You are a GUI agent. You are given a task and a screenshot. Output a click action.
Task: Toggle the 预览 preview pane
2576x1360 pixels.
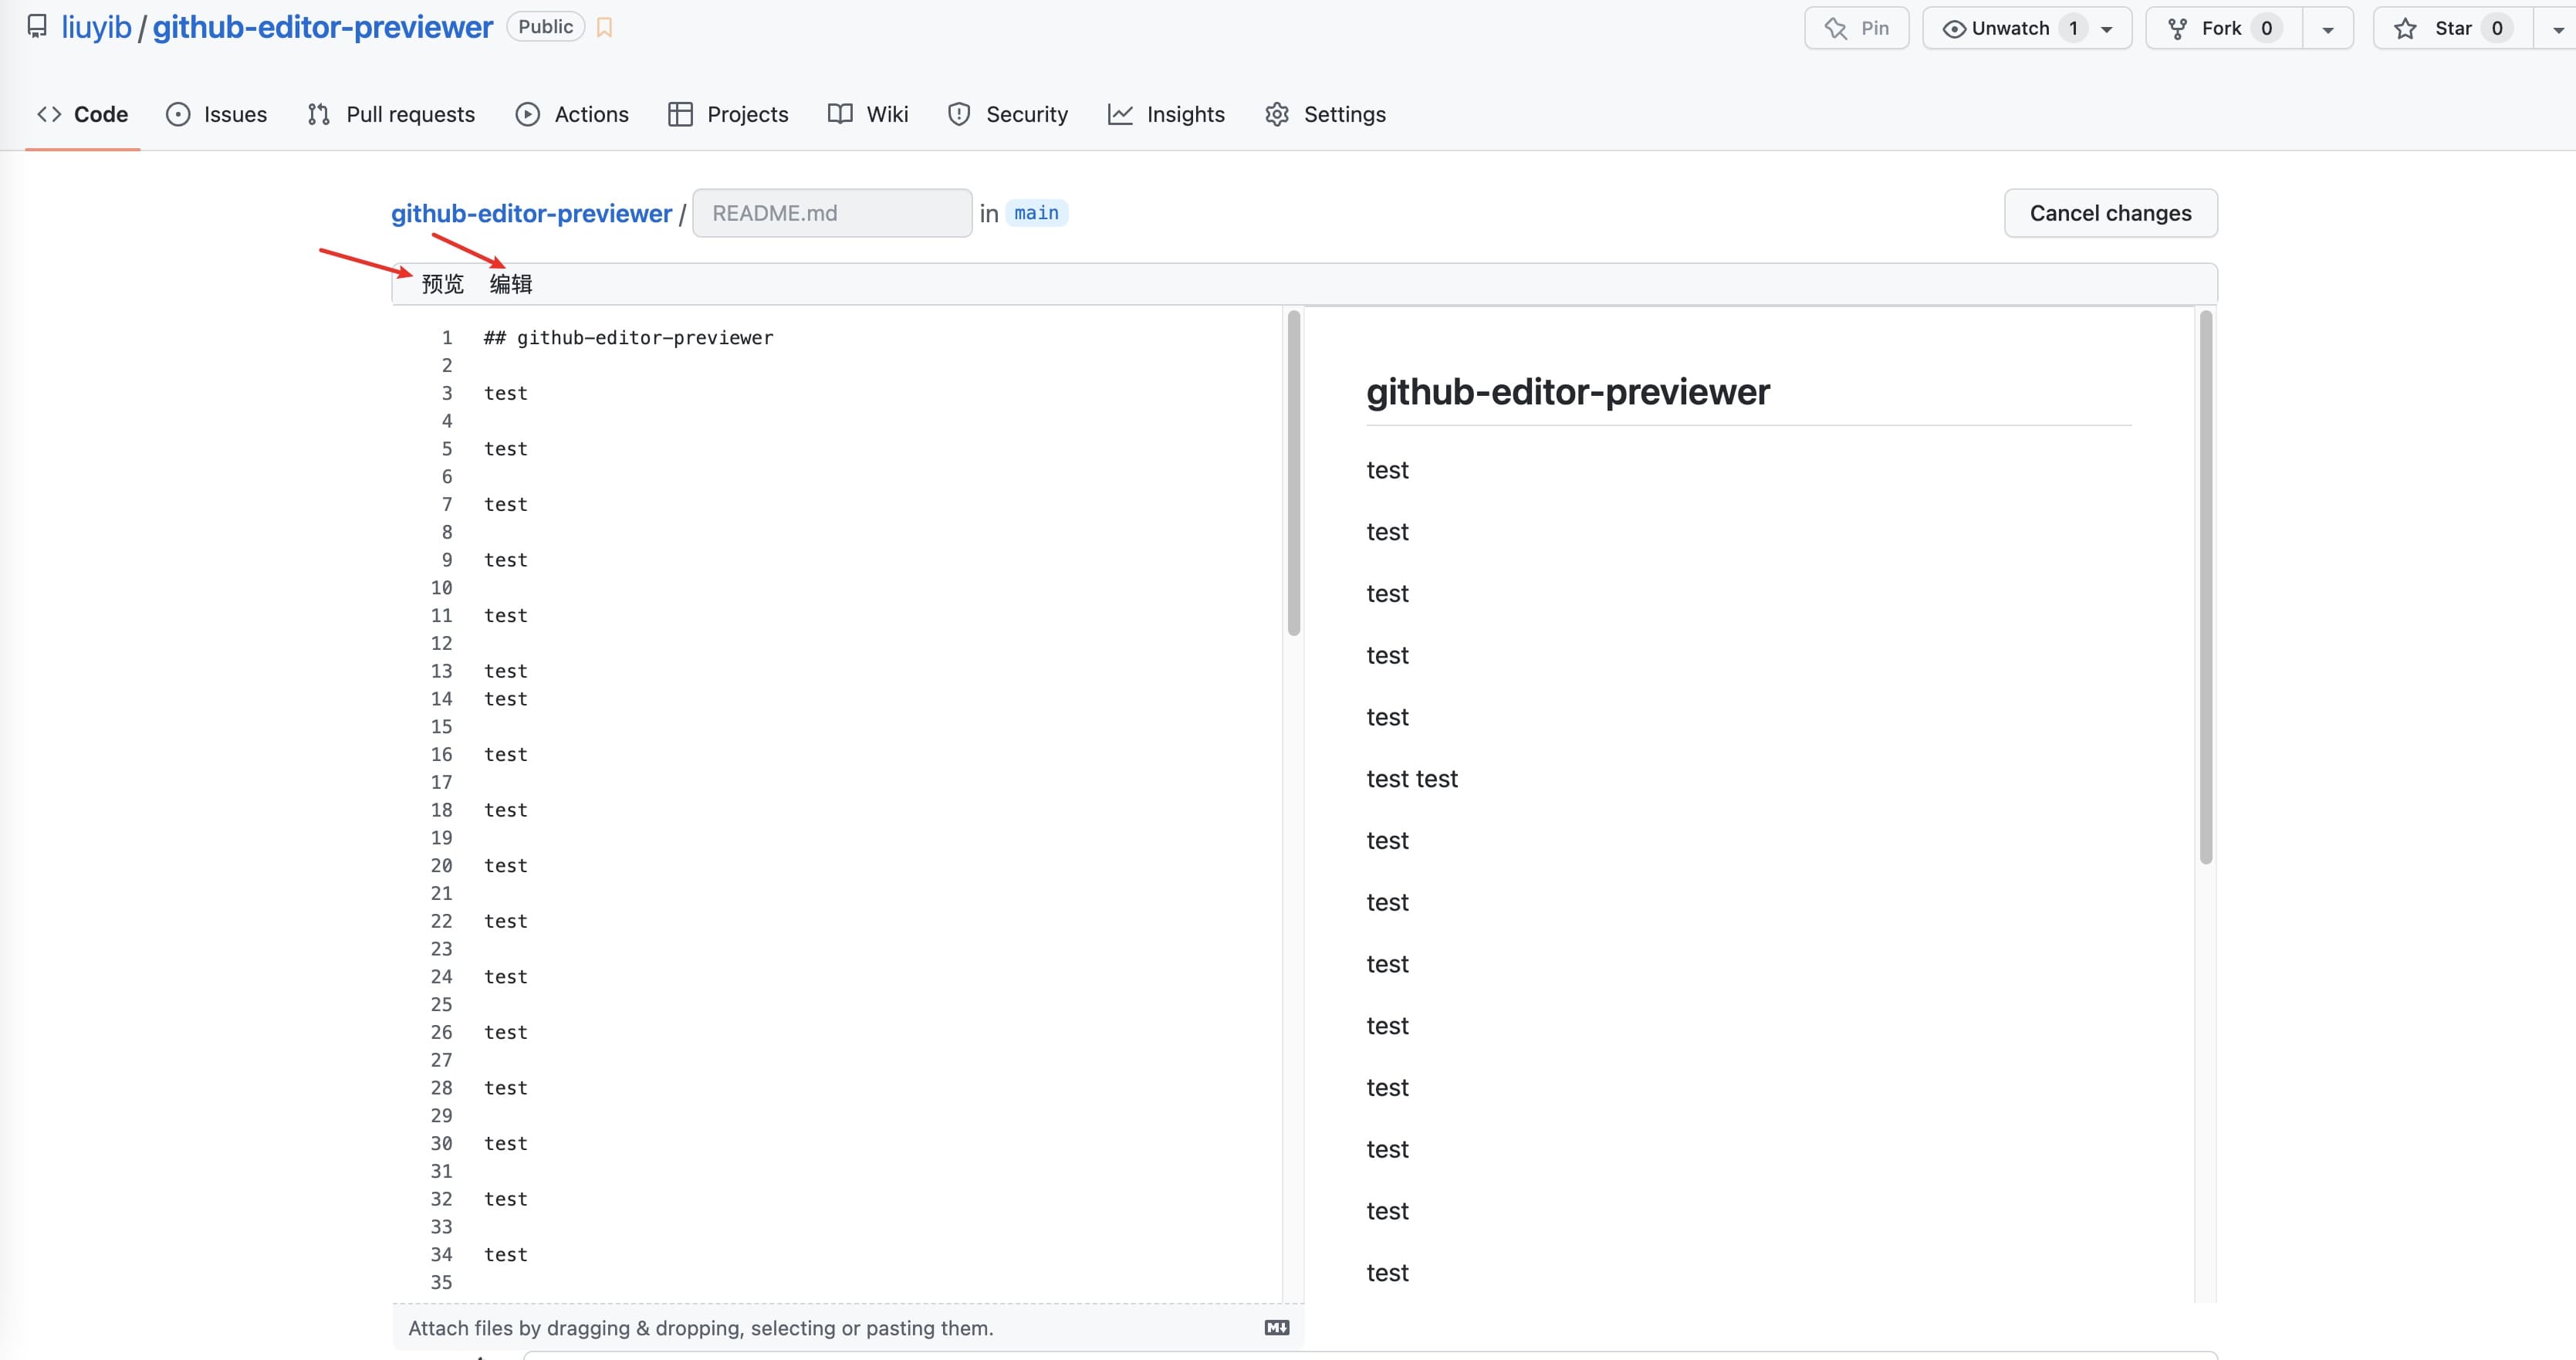point(442,284)
